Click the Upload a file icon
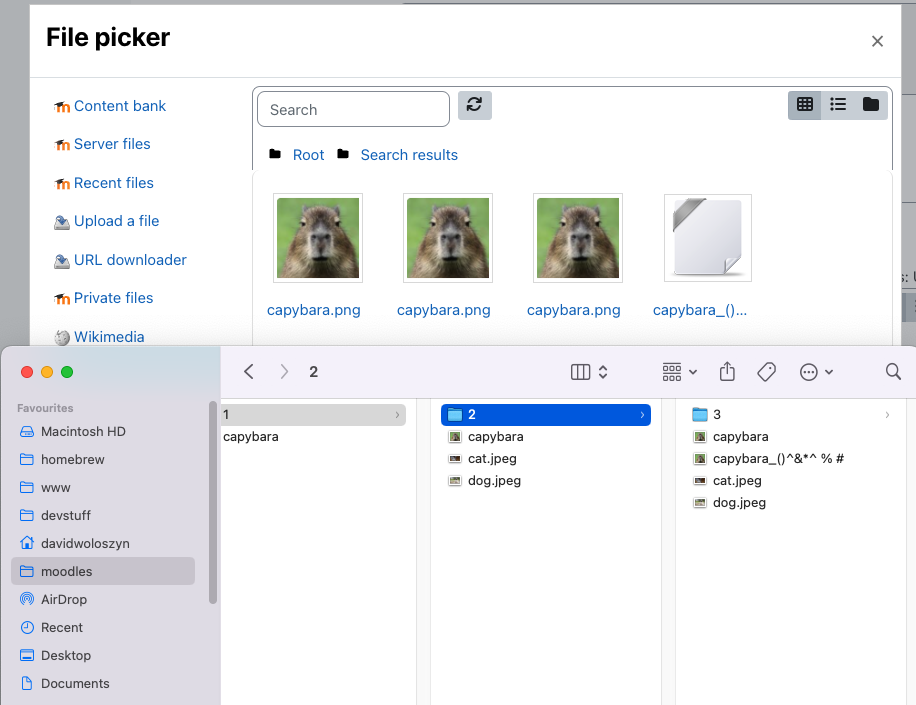The image size is (916, 705). point(62,222)
